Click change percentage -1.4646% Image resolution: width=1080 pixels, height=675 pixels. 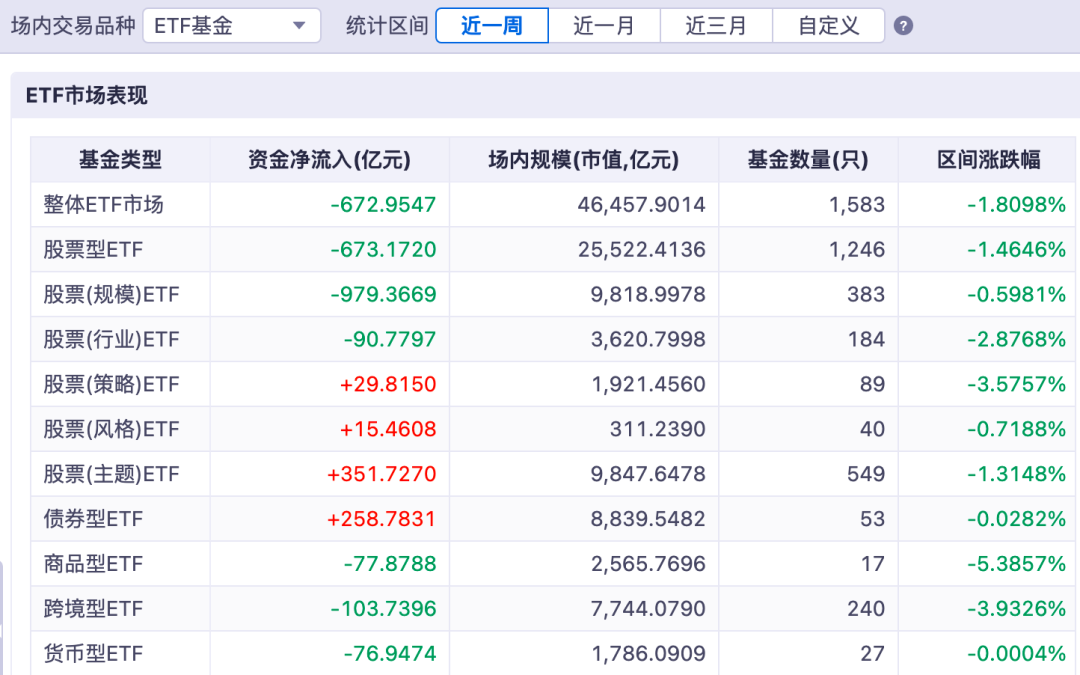(x=1017, y=249)
